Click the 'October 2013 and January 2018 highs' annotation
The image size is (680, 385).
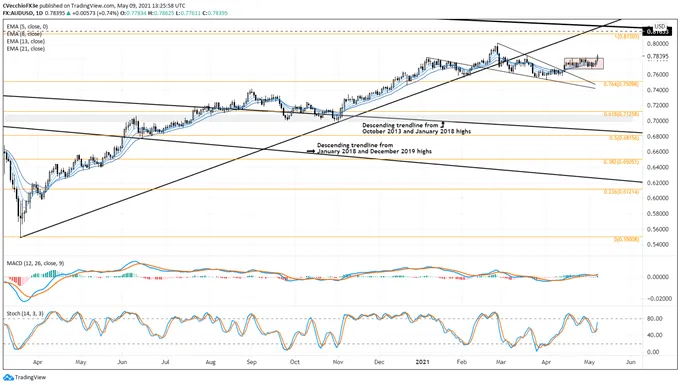pyautogui.click(x=416, y=131)
